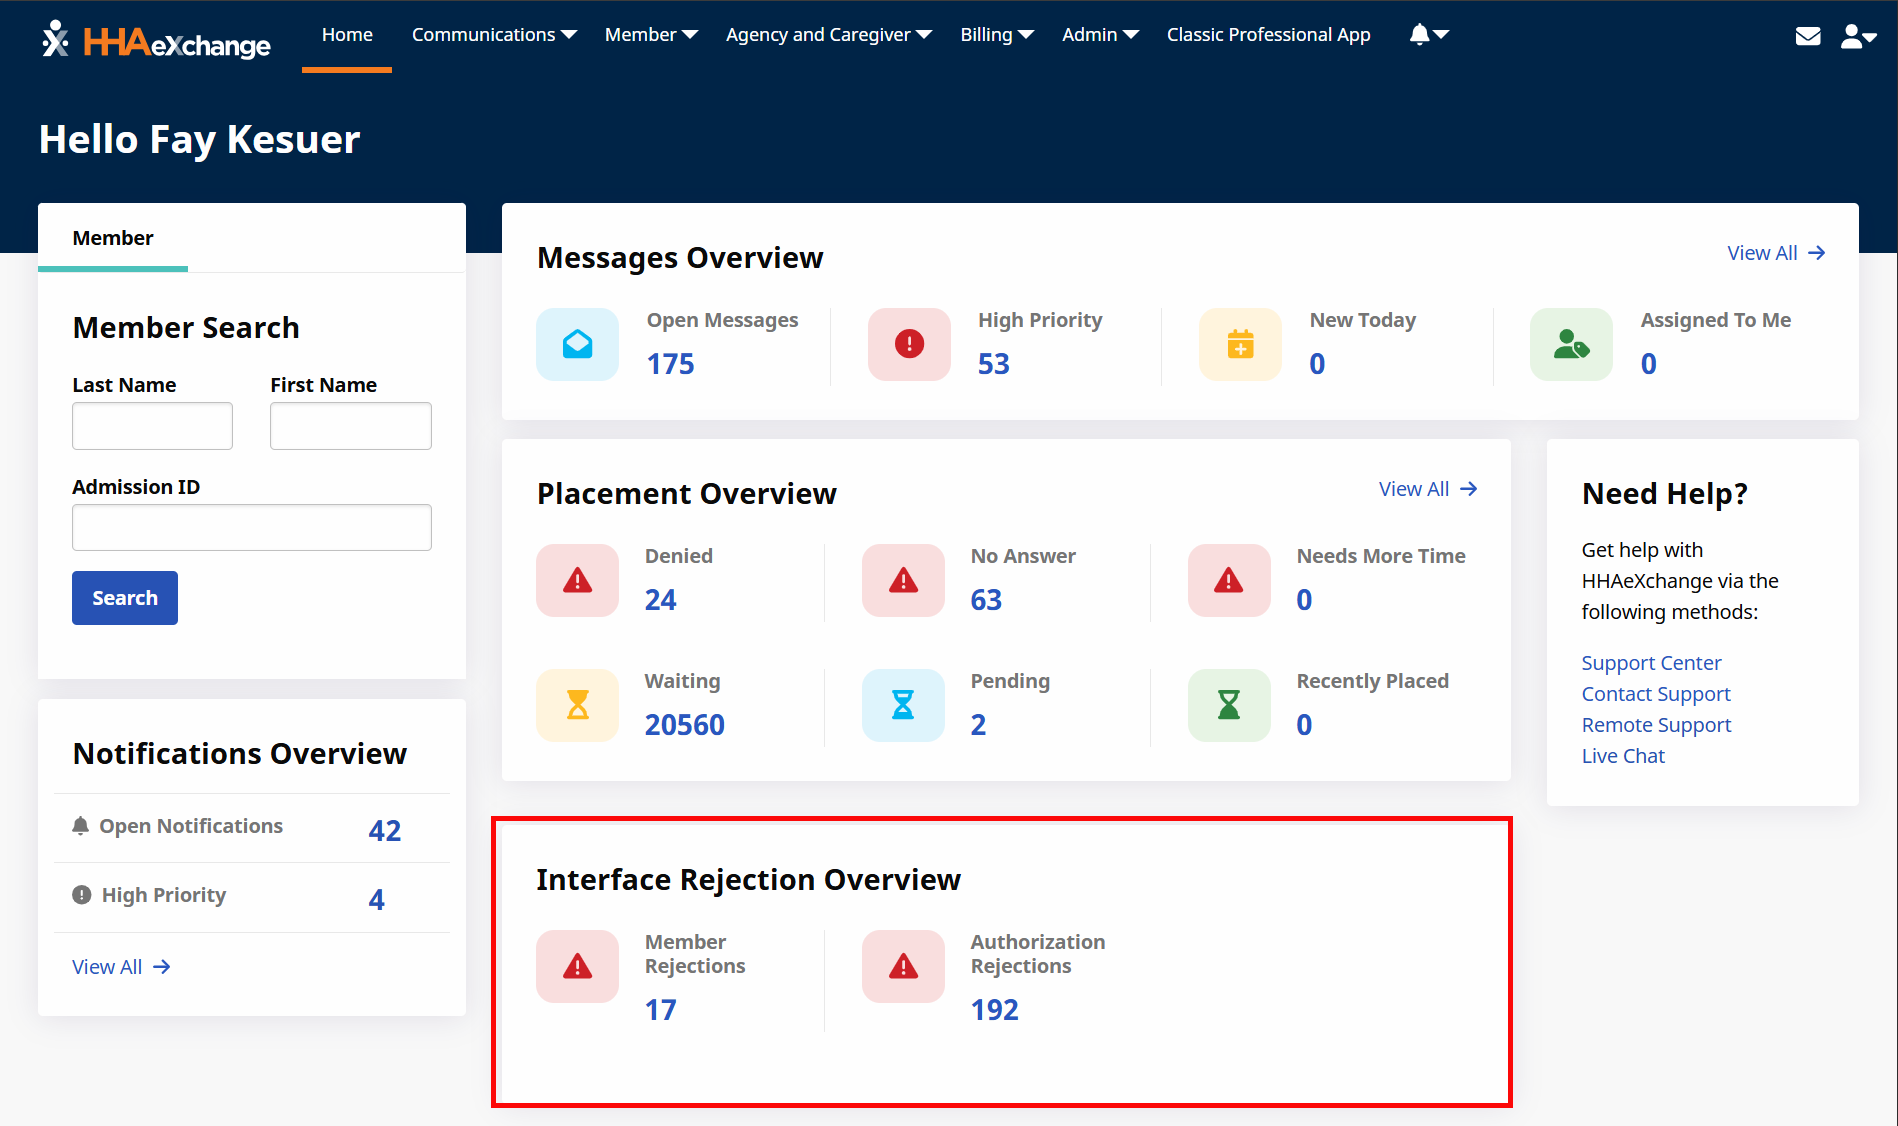This screenshot has width=1898, height=1126.
Task: Click the Assigned To Me person icon
Action: [x=1570, y=345]
